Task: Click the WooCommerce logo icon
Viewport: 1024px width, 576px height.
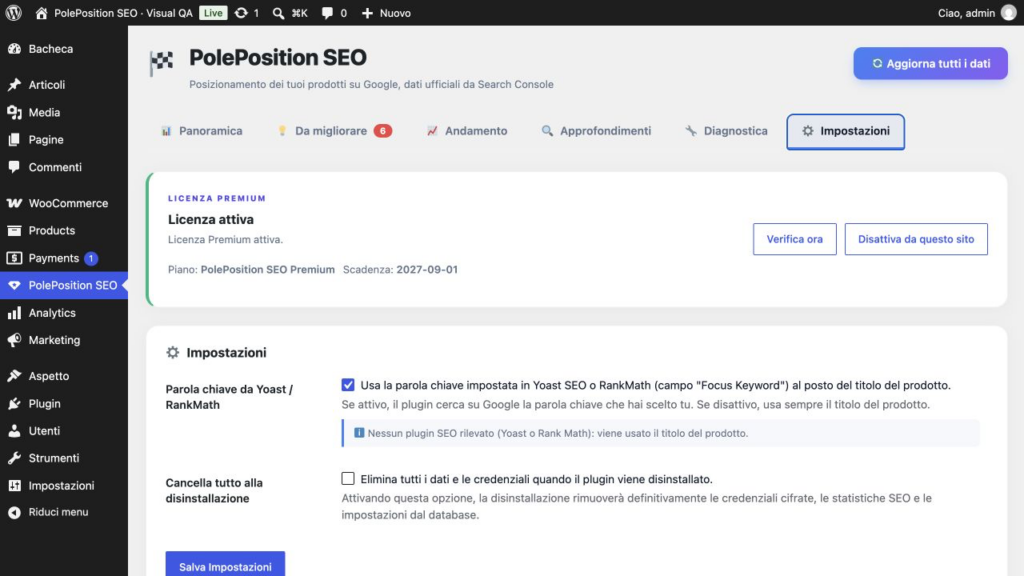Action: (14, 203)
